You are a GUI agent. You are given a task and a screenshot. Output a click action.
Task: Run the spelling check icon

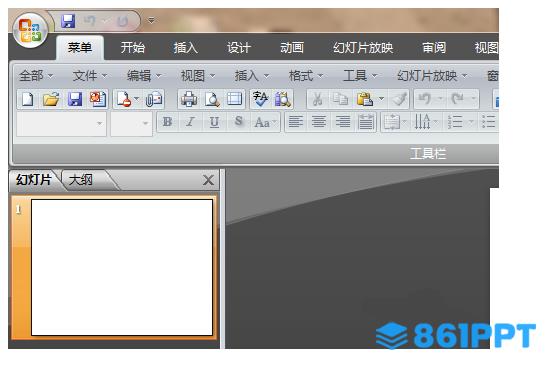(260, 99)
